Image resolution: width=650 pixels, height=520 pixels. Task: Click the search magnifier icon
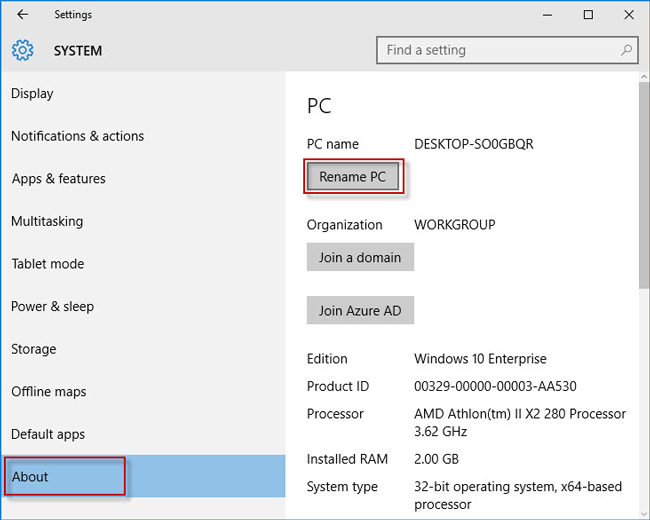pyautogui.click(x=626, y=50)
